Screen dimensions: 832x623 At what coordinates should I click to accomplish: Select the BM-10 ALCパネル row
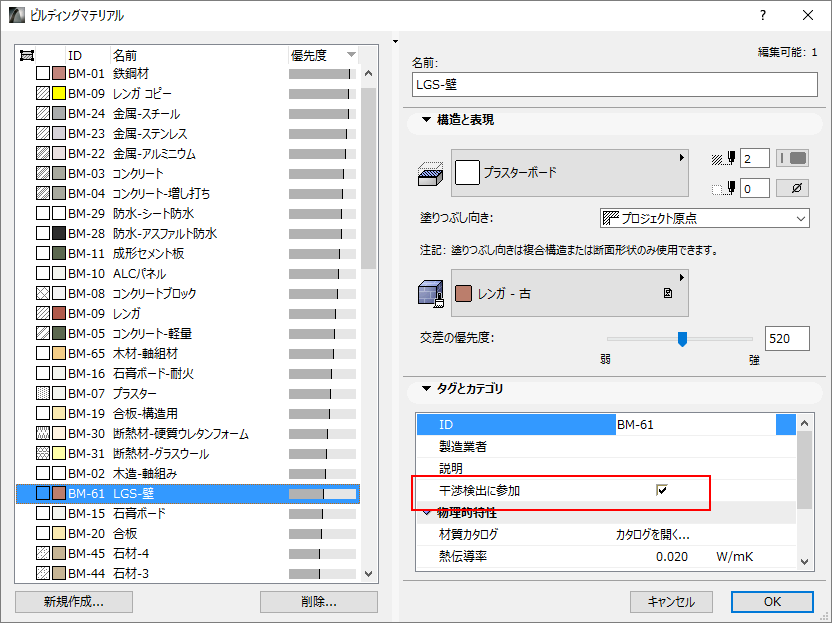click(188, 274)
